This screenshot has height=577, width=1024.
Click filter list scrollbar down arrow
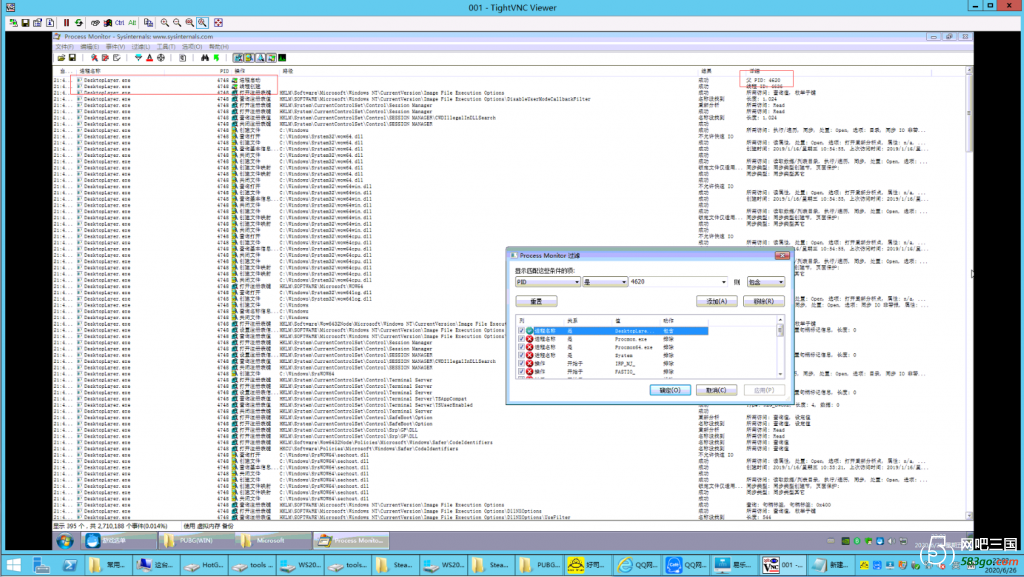(x=780, y=374)
